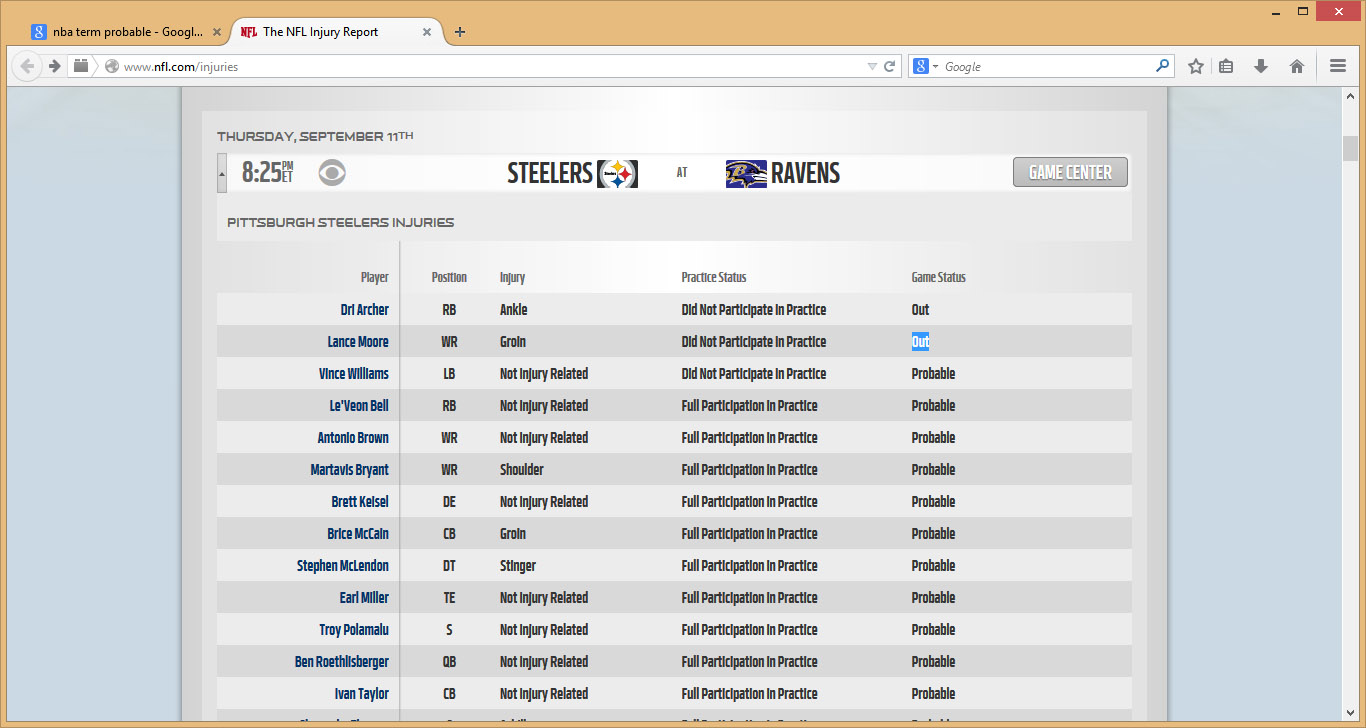The width and height of the screenshot is (1366, 728).
Task: Bookmark this page with star icon
Action: [1196, 66]
